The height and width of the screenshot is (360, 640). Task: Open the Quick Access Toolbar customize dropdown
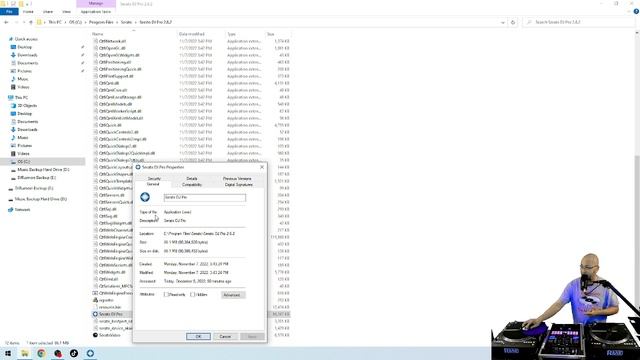click(x=28, y=4)
